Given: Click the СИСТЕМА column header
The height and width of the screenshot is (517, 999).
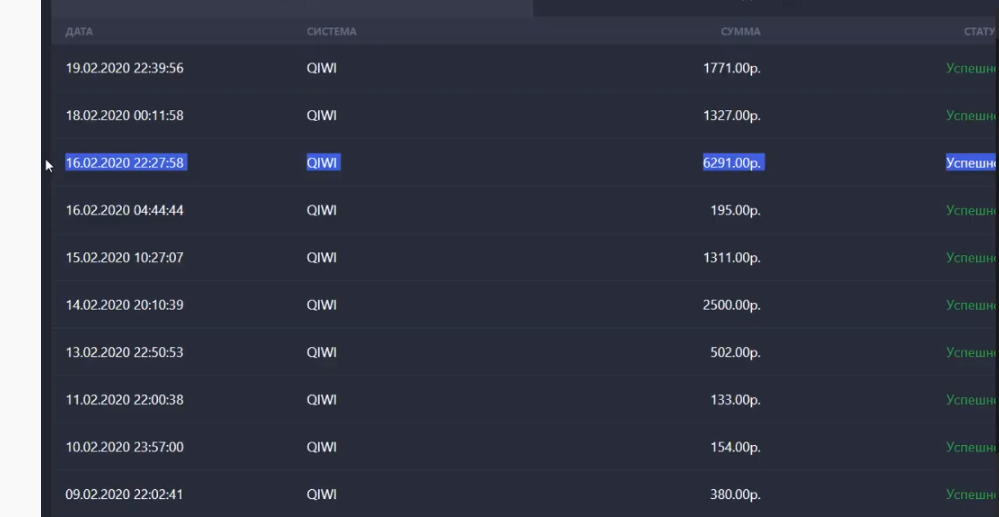Looking at the screenshot, I should point(331,32).
